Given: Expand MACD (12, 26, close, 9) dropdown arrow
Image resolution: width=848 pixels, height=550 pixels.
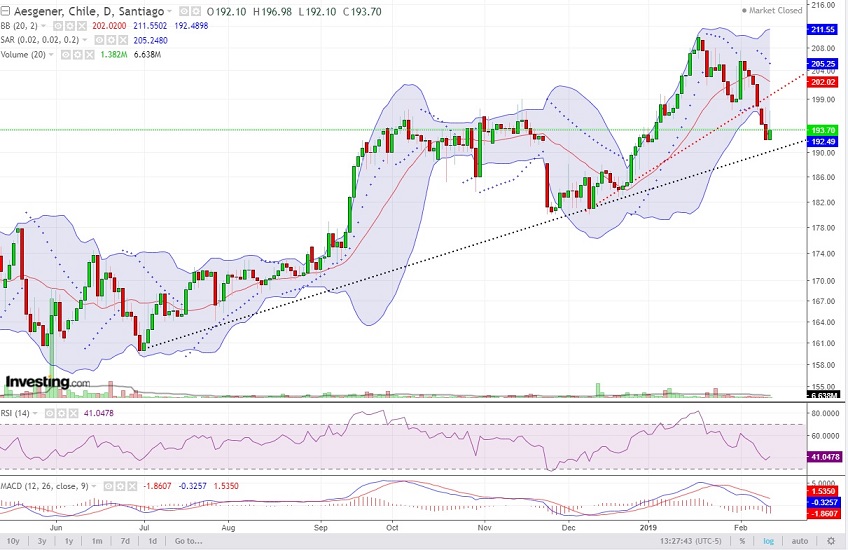Looking at the screenshot, I should tap(94, 486).
